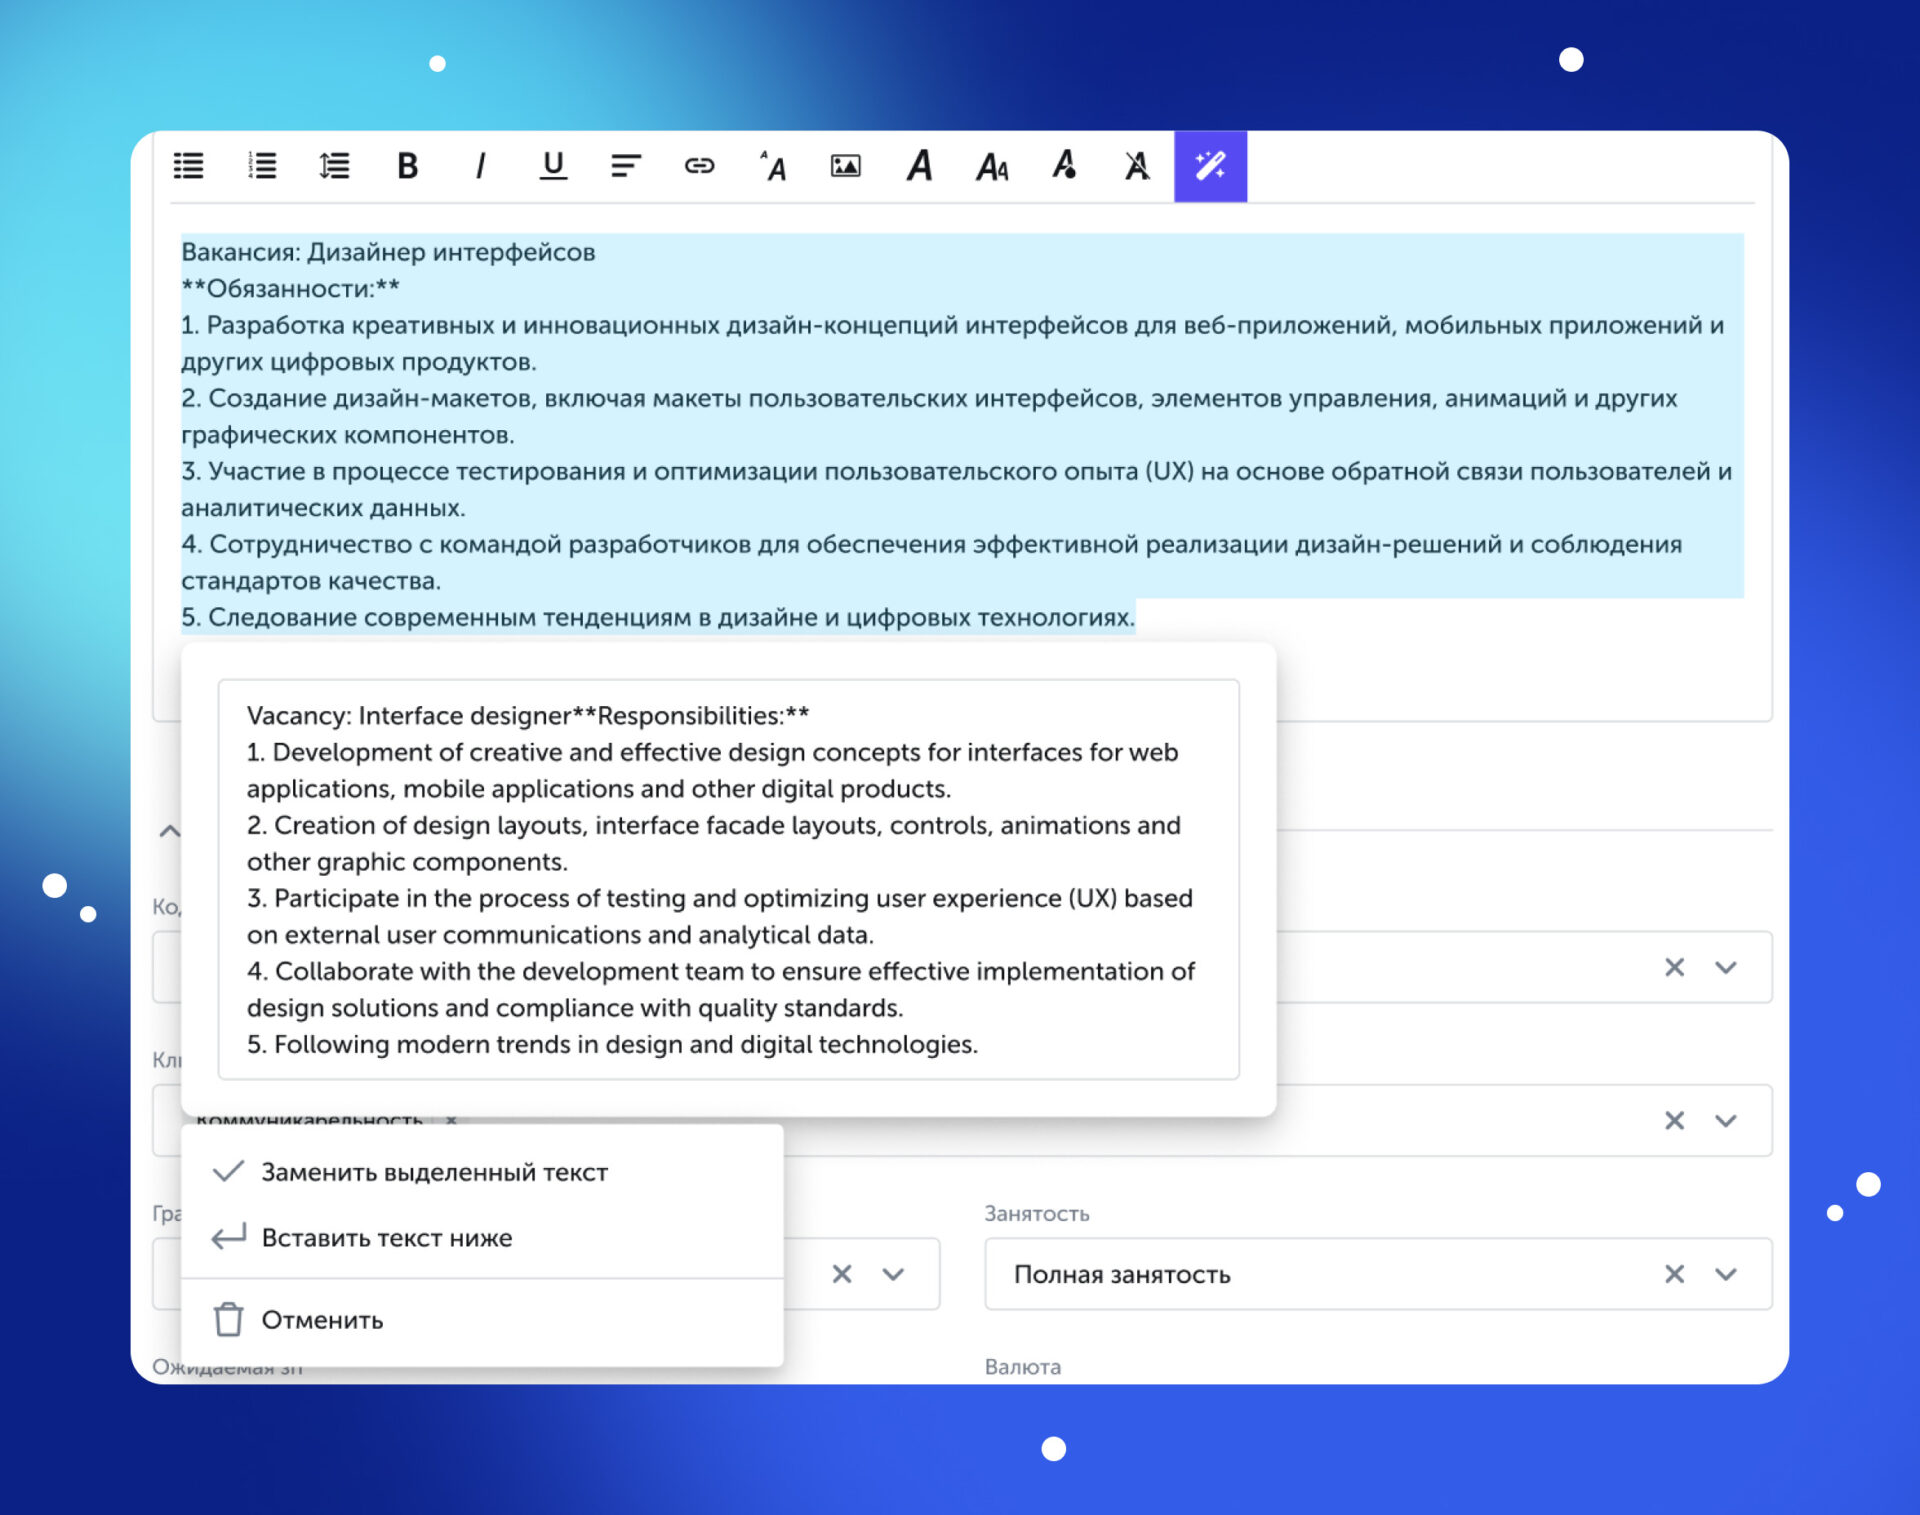1920x1515 pixels.
Task: Clear the partially hidden Гра field
Action: pos(842,1274)
